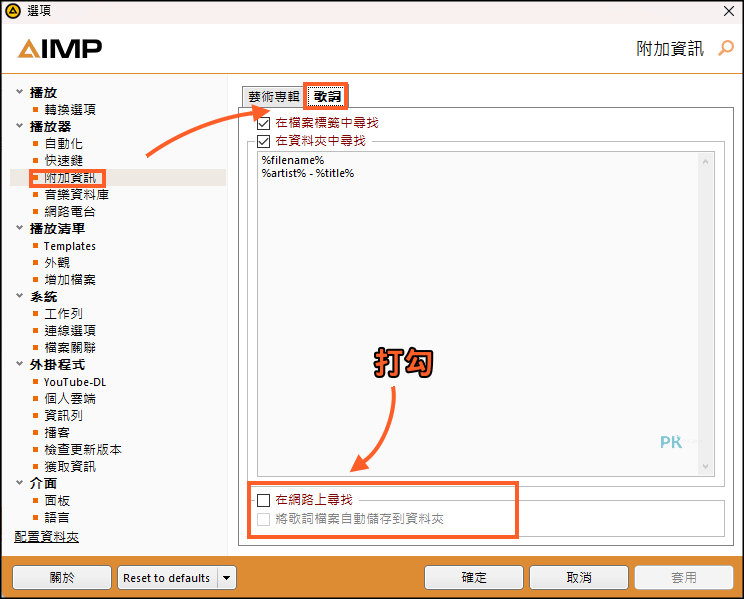Select 工作列 in the tree
Viewport: 744px width, 599px height.
64,314
